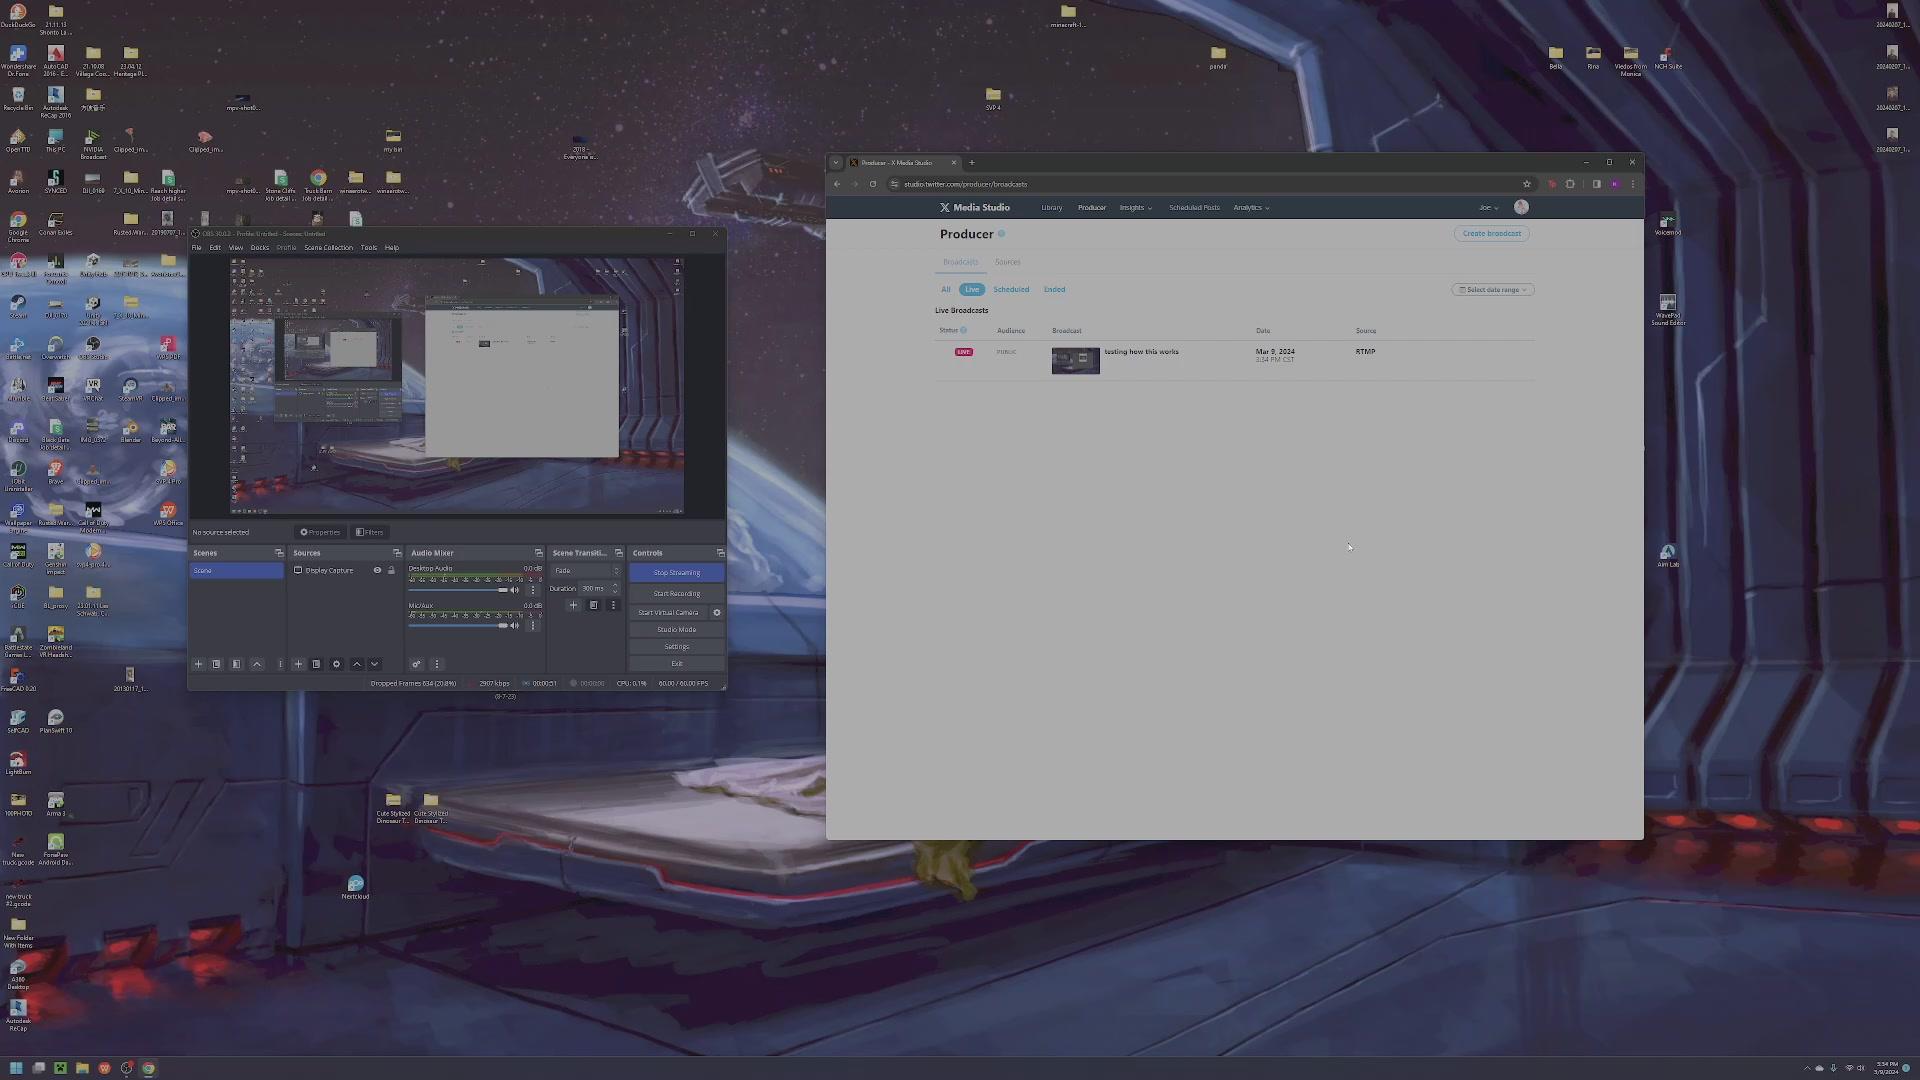This screenshot has height=1080, width=1920.
Task: Open the OBS Edit menu
Action: (x=215, y=248)
